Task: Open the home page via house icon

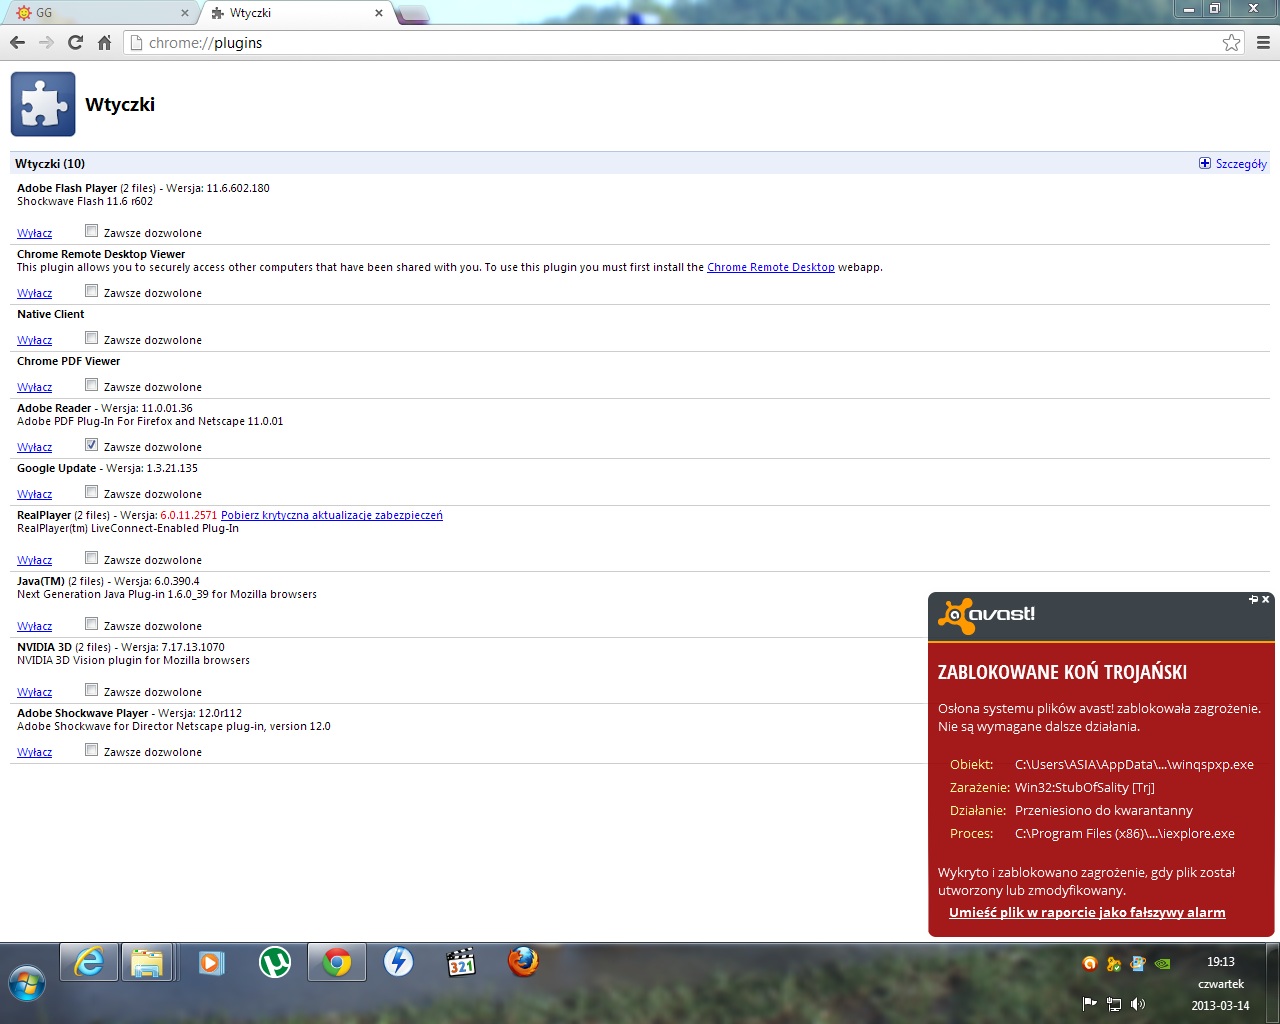Action: point(104,43)
